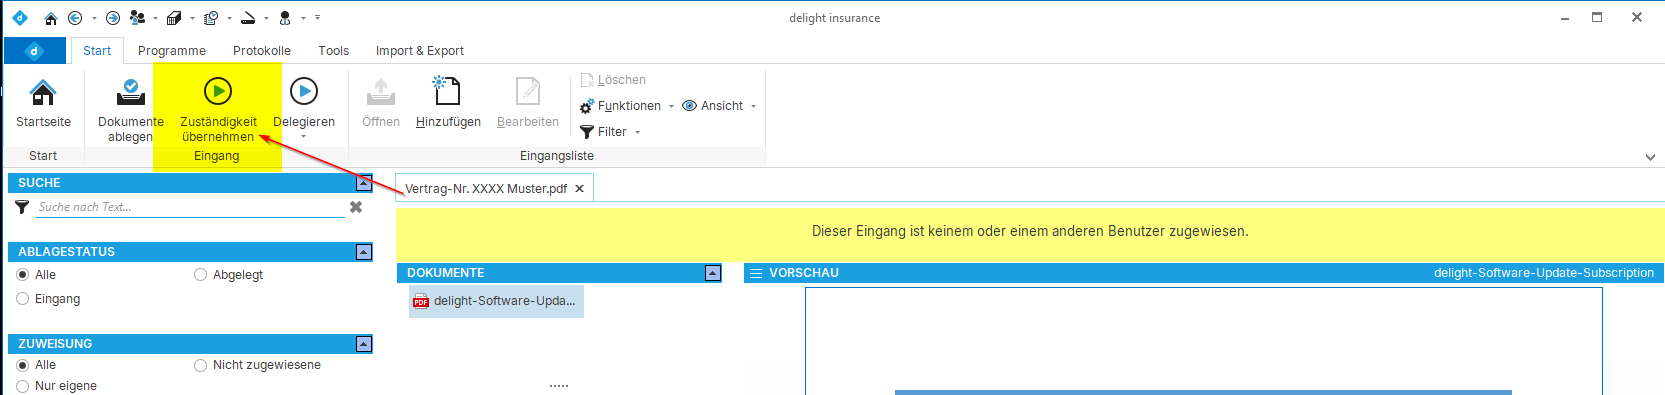Click the Delegieren play icon
The width and height of the screenshot is (1665, 395).
(x=304, y=91)
